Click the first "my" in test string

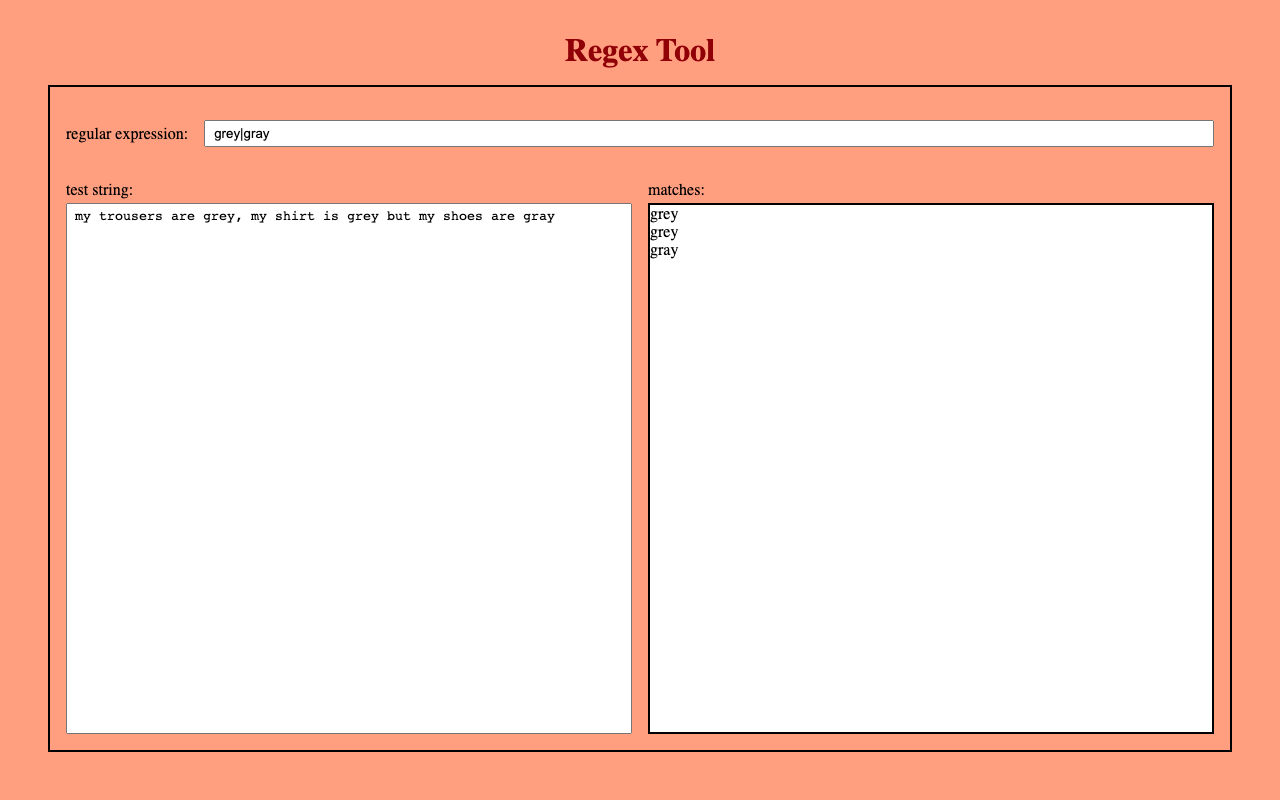(x=83, y=216)
